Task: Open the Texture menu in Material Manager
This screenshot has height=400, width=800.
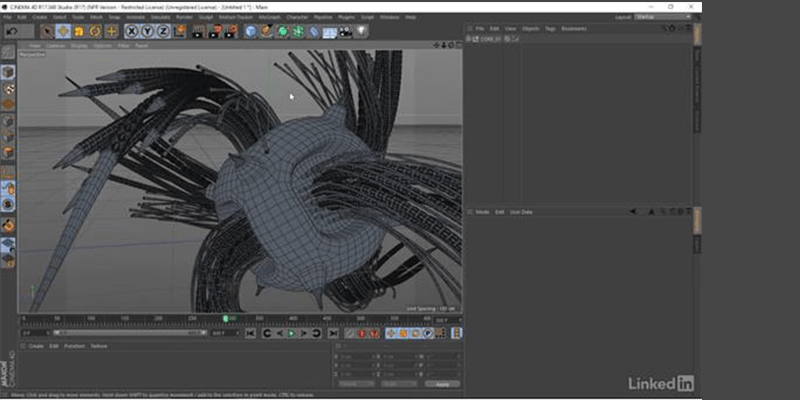Action: [x=99, y=346]
